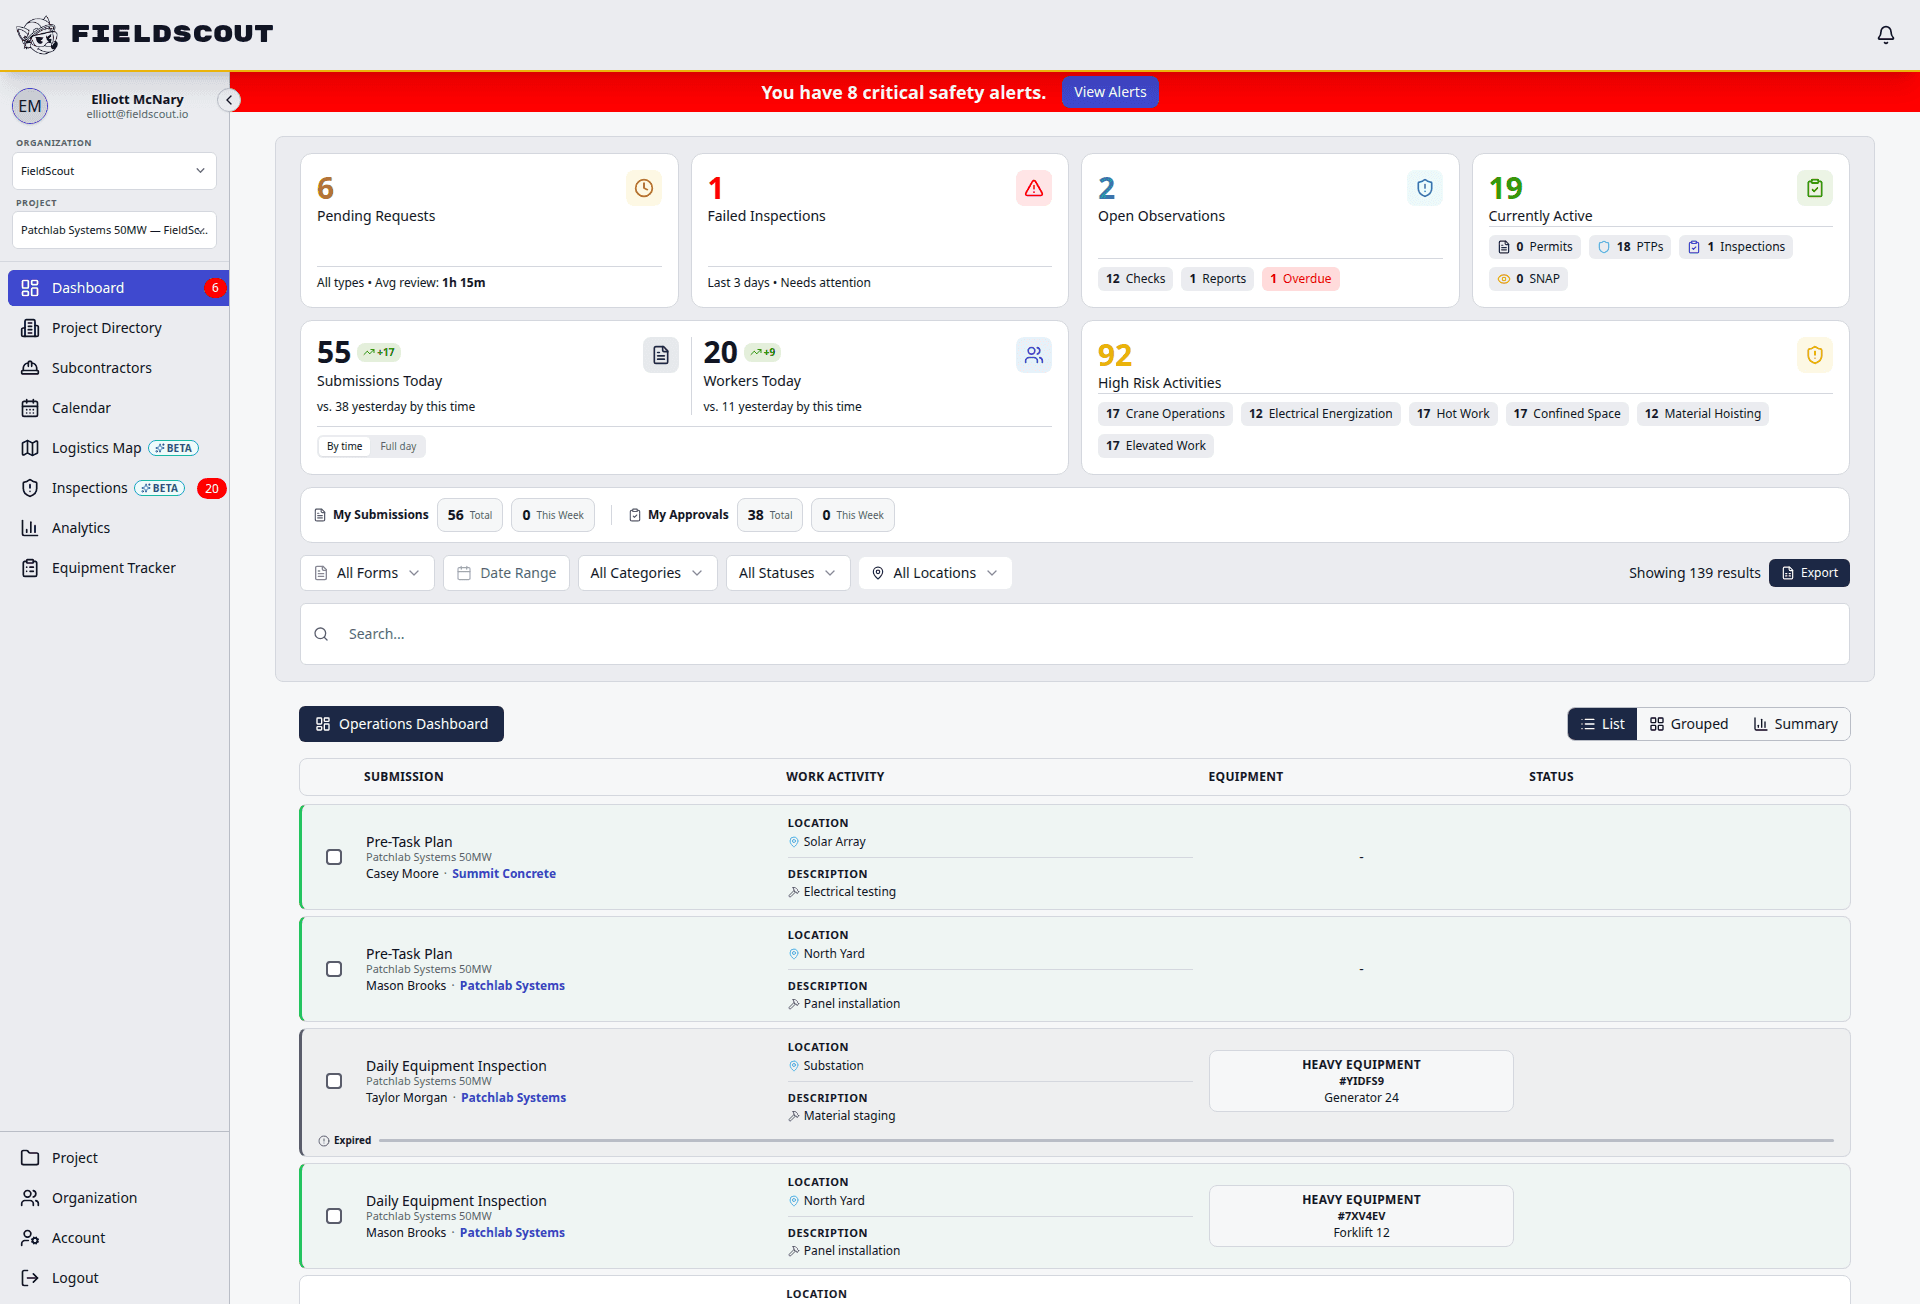Click the Pending Requests clock icon

click(x=644, y=188)
